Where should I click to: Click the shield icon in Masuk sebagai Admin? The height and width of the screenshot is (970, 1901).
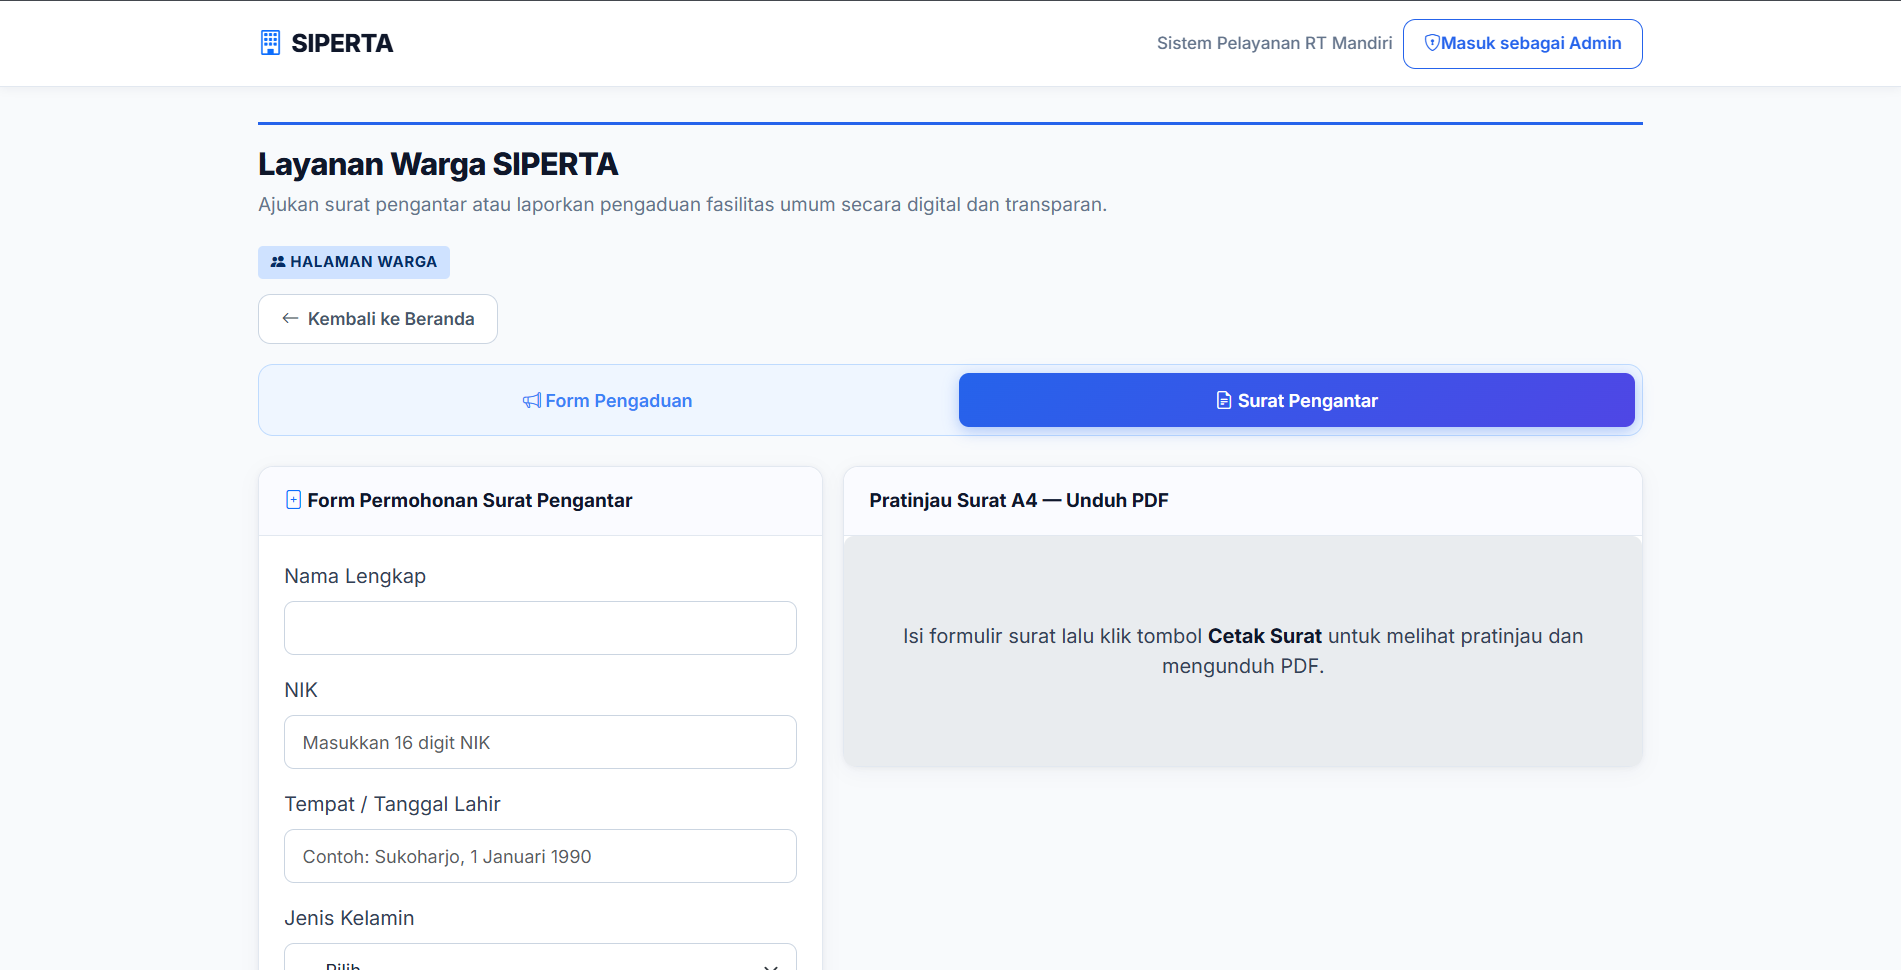point(1432,43)
